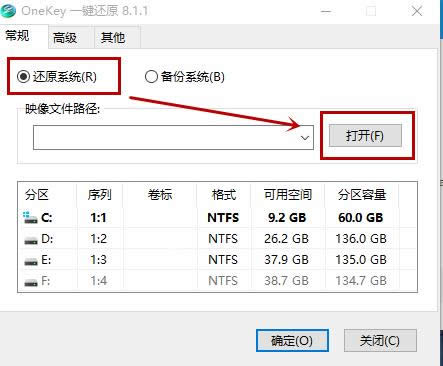Expand the 映像文件路径 dropdown arrow
Image resolution: width=443 pixels, height=366 pixels.
[x=305, y=137]
